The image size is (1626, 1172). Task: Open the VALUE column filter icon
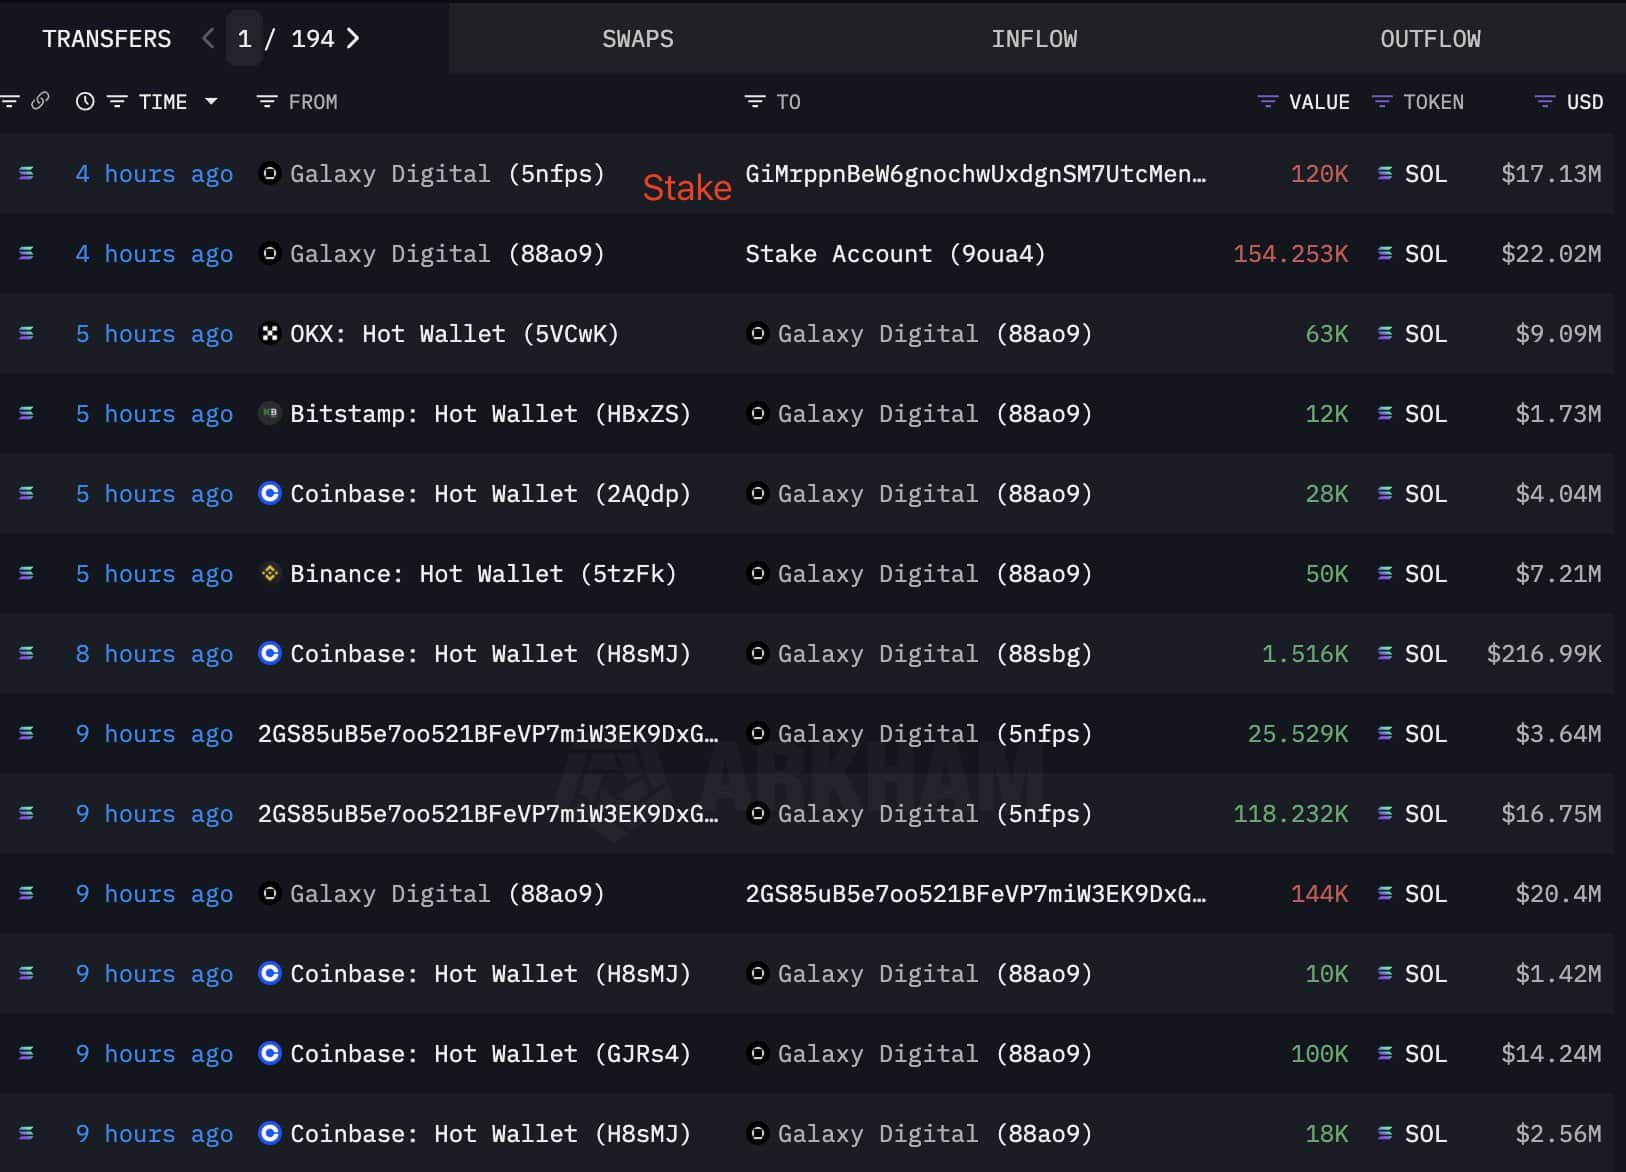[1267, 101]
